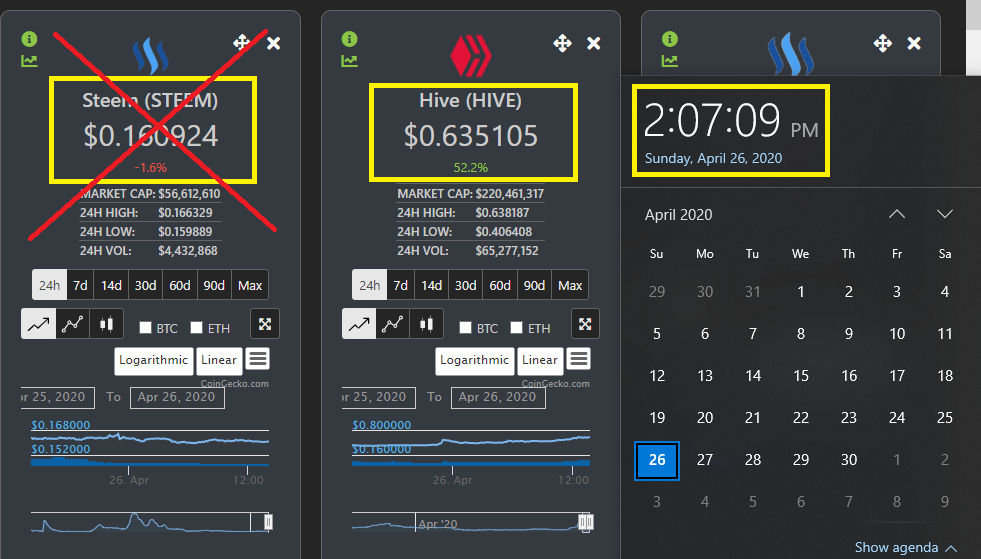Click the start date field on the Steem (STEEM) card

(x=58, y=397)
